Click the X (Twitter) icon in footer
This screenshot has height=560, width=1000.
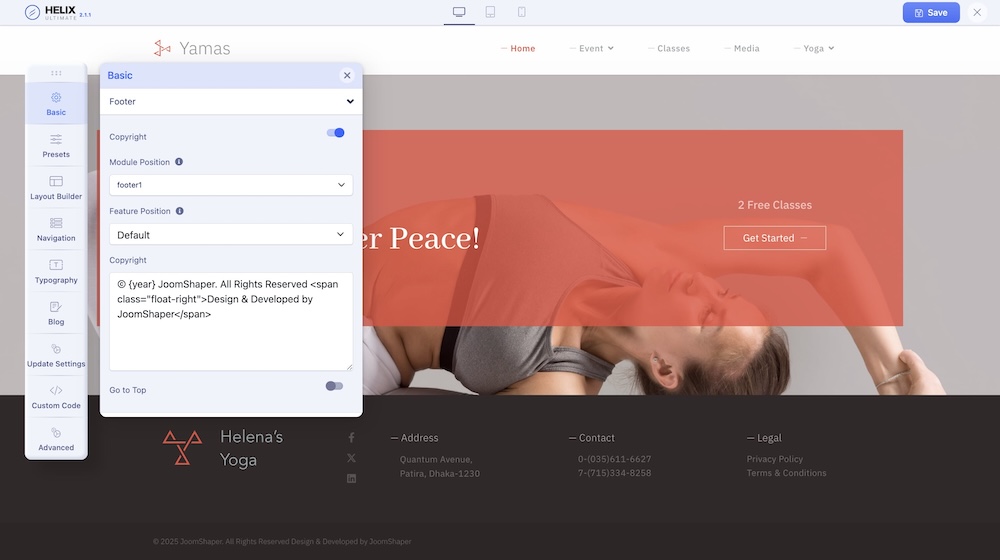(x=351, y=458)
